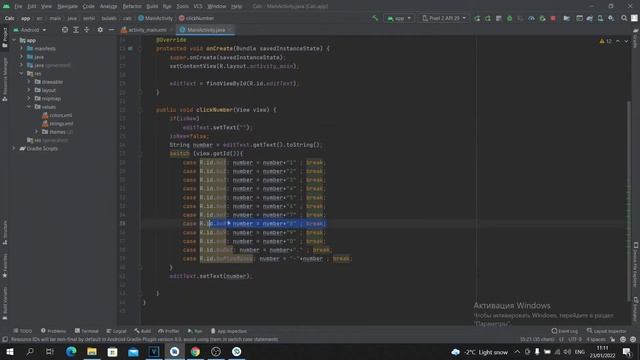The width and height of the screenshot is (640, 360).
Task: Open File Explorer from the taskbar
Action: tap(92, 351)
